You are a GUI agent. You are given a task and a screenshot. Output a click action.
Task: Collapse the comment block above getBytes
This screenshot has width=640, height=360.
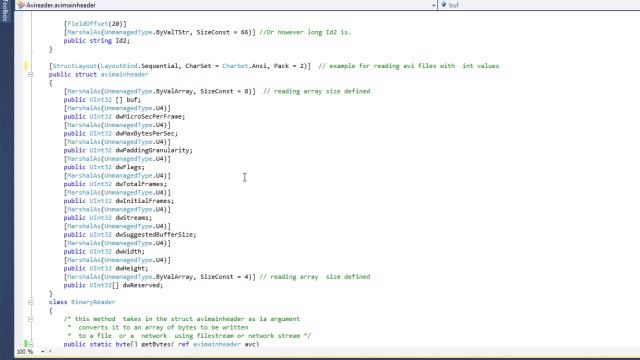[30, 319]
